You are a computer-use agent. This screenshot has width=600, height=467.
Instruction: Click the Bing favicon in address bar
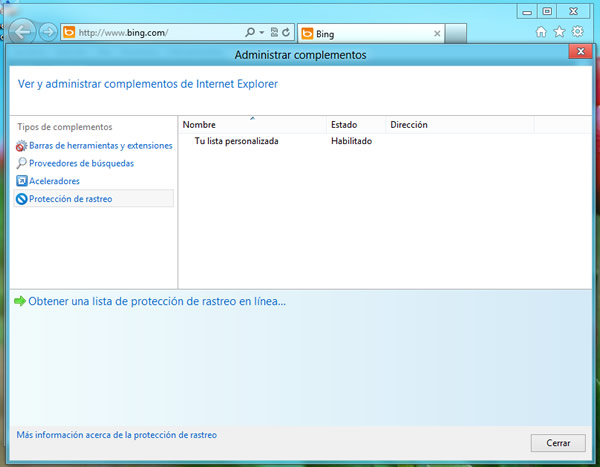[69, 32]
